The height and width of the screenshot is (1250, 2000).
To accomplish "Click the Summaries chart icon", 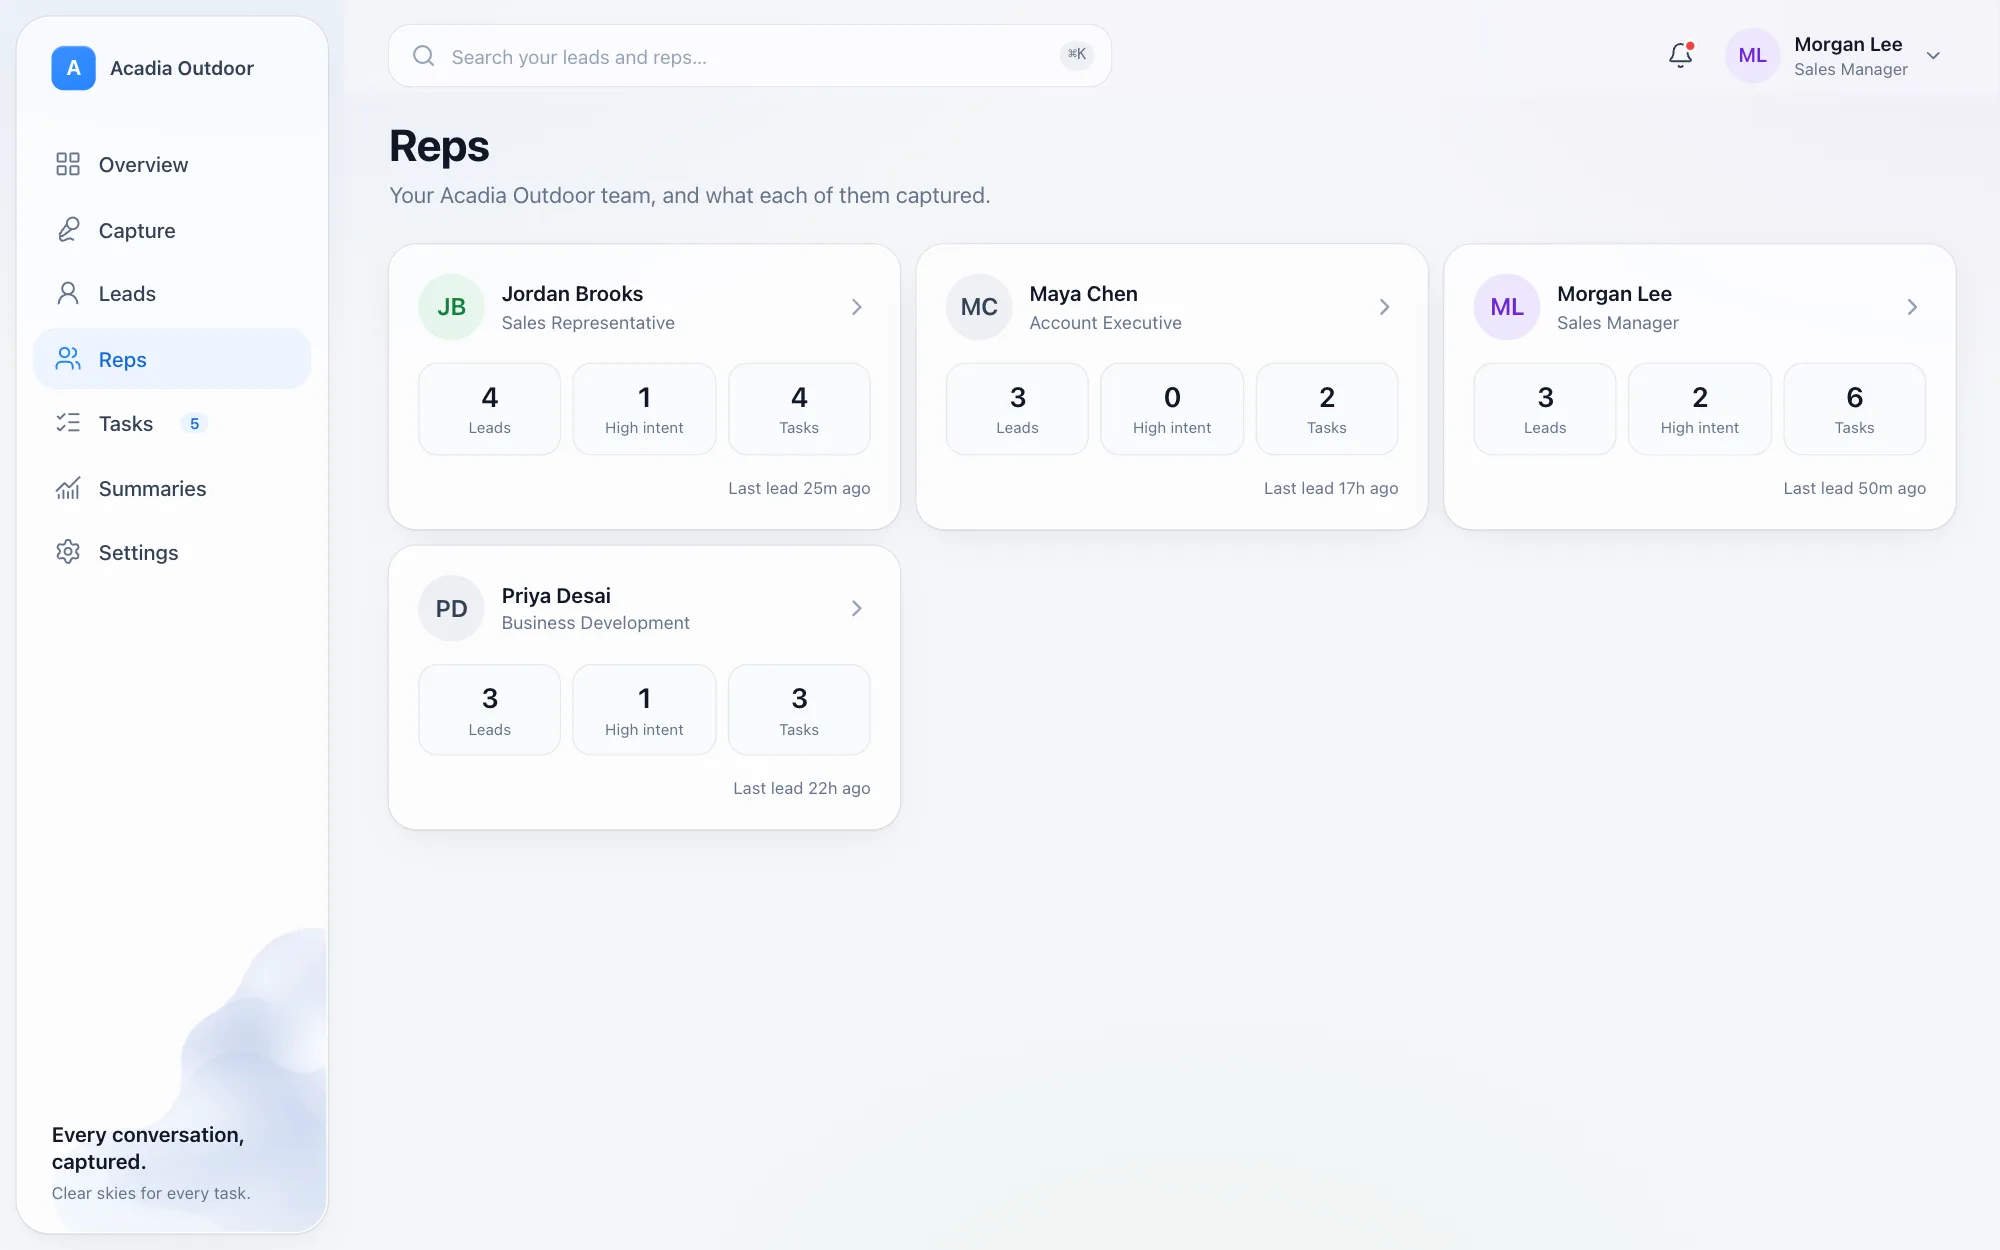I will point(68,488).
